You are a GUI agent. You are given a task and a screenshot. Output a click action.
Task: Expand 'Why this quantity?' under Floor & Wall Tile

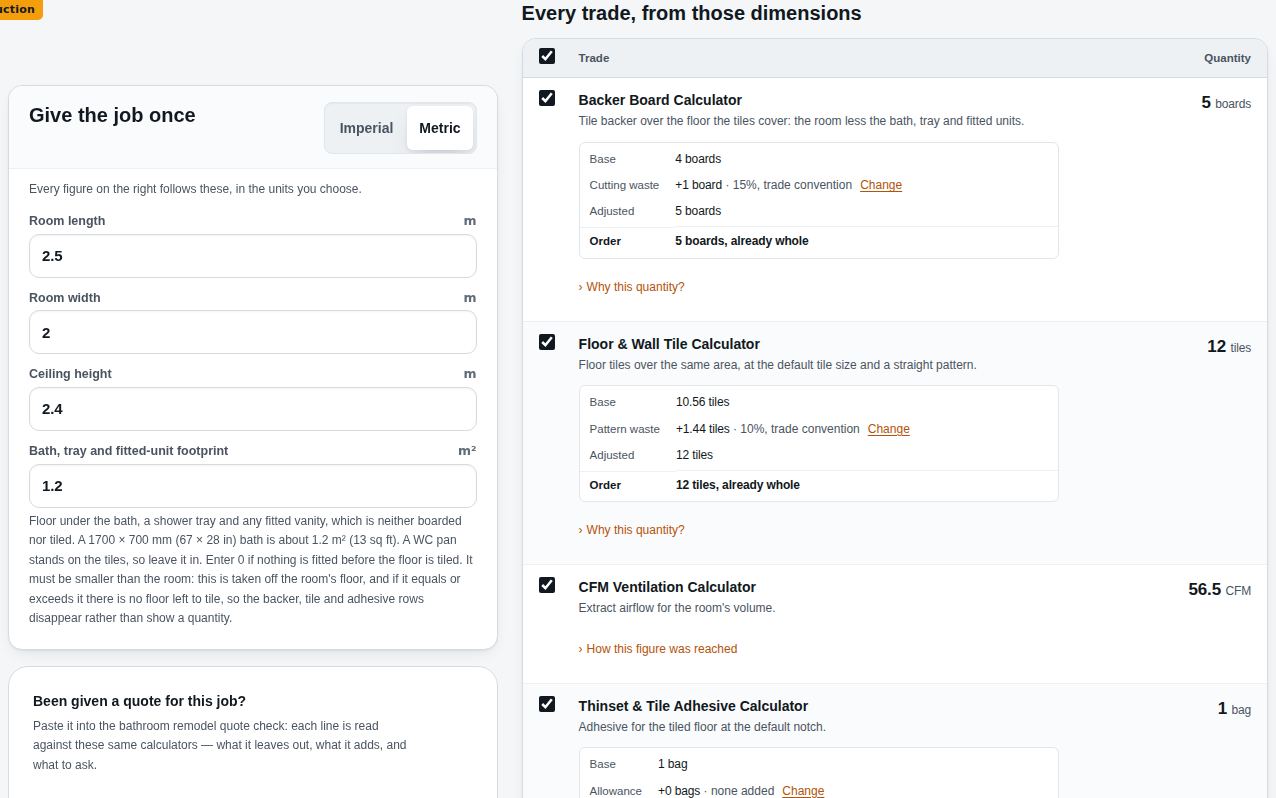pos(632,530)
